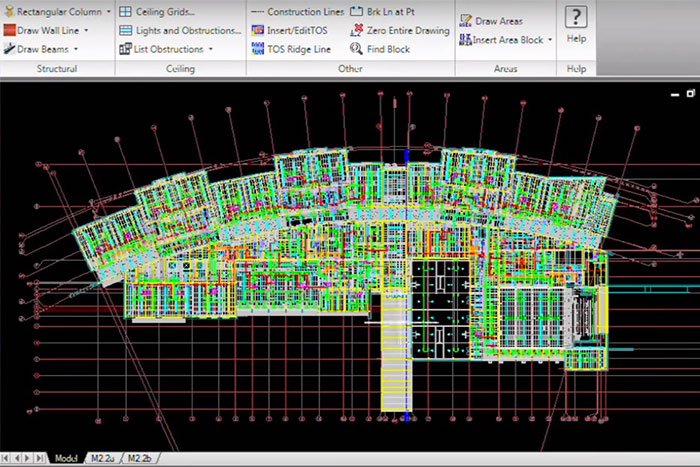
Task: Click the TOS Ridge Line label
Action: coord(299,49)
